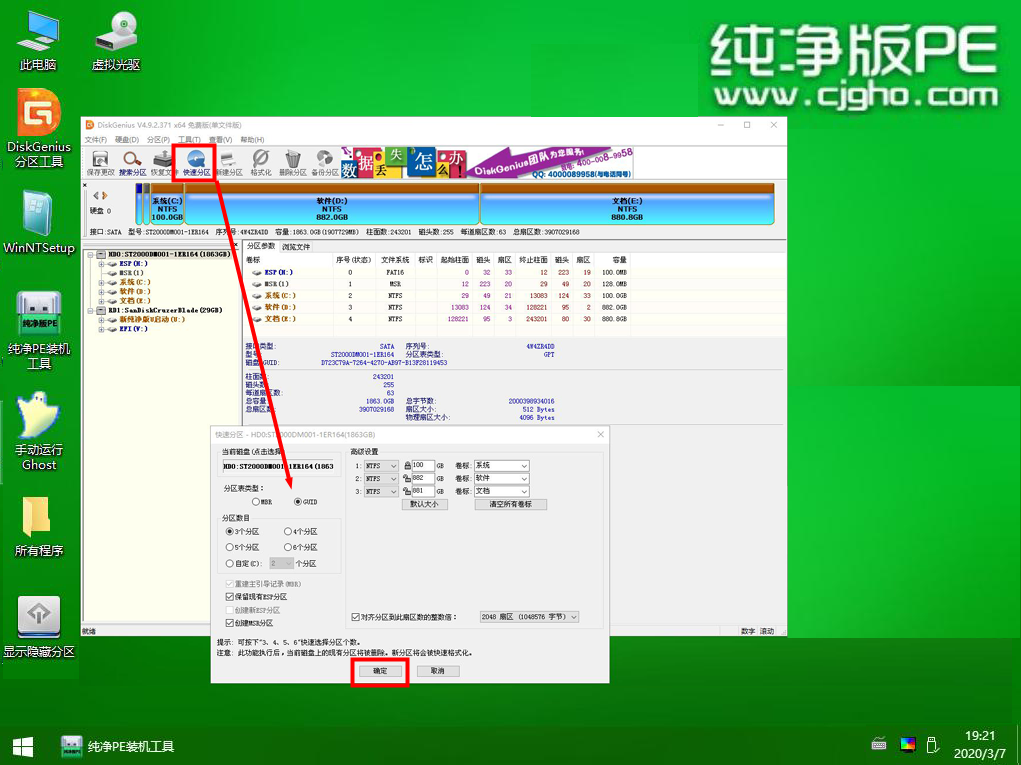Collapse the HD0:ST2000DM001 disk tree node
Screen dimensions: 1021x765
coord(91,255)
